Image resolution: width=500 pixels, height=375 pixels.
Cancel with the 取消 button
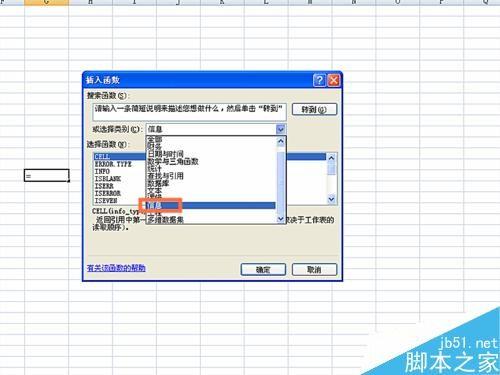pyautogui.click(x=314, y=269)
